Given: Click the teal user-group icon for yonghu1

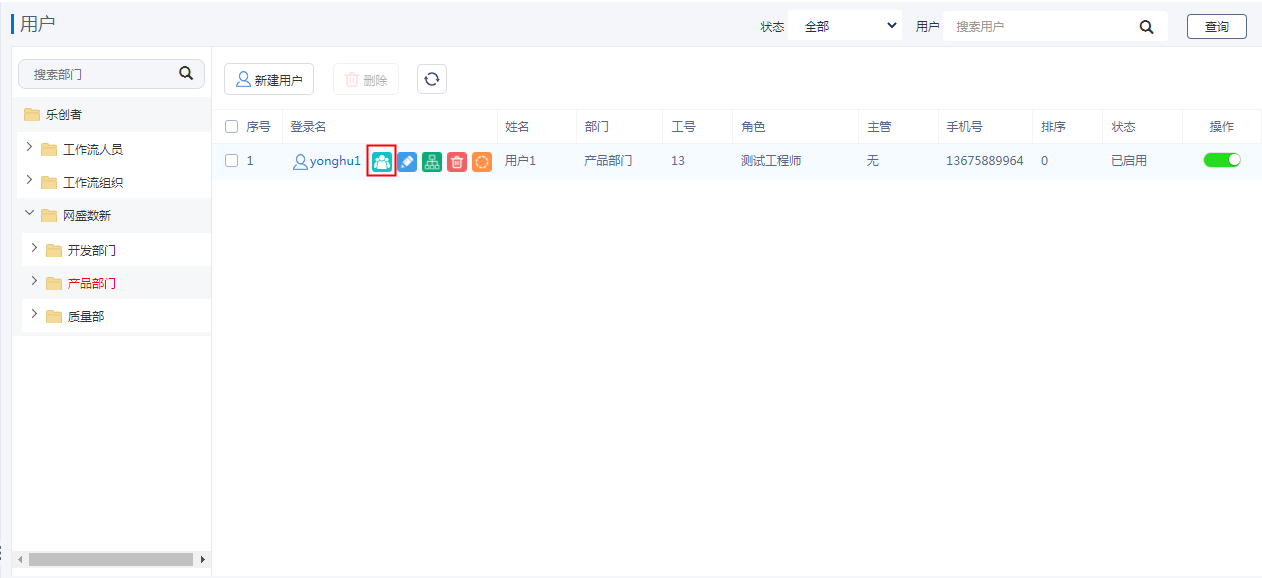Looking at the screenshot, I should pyautogui.click(x=382, y=161).
